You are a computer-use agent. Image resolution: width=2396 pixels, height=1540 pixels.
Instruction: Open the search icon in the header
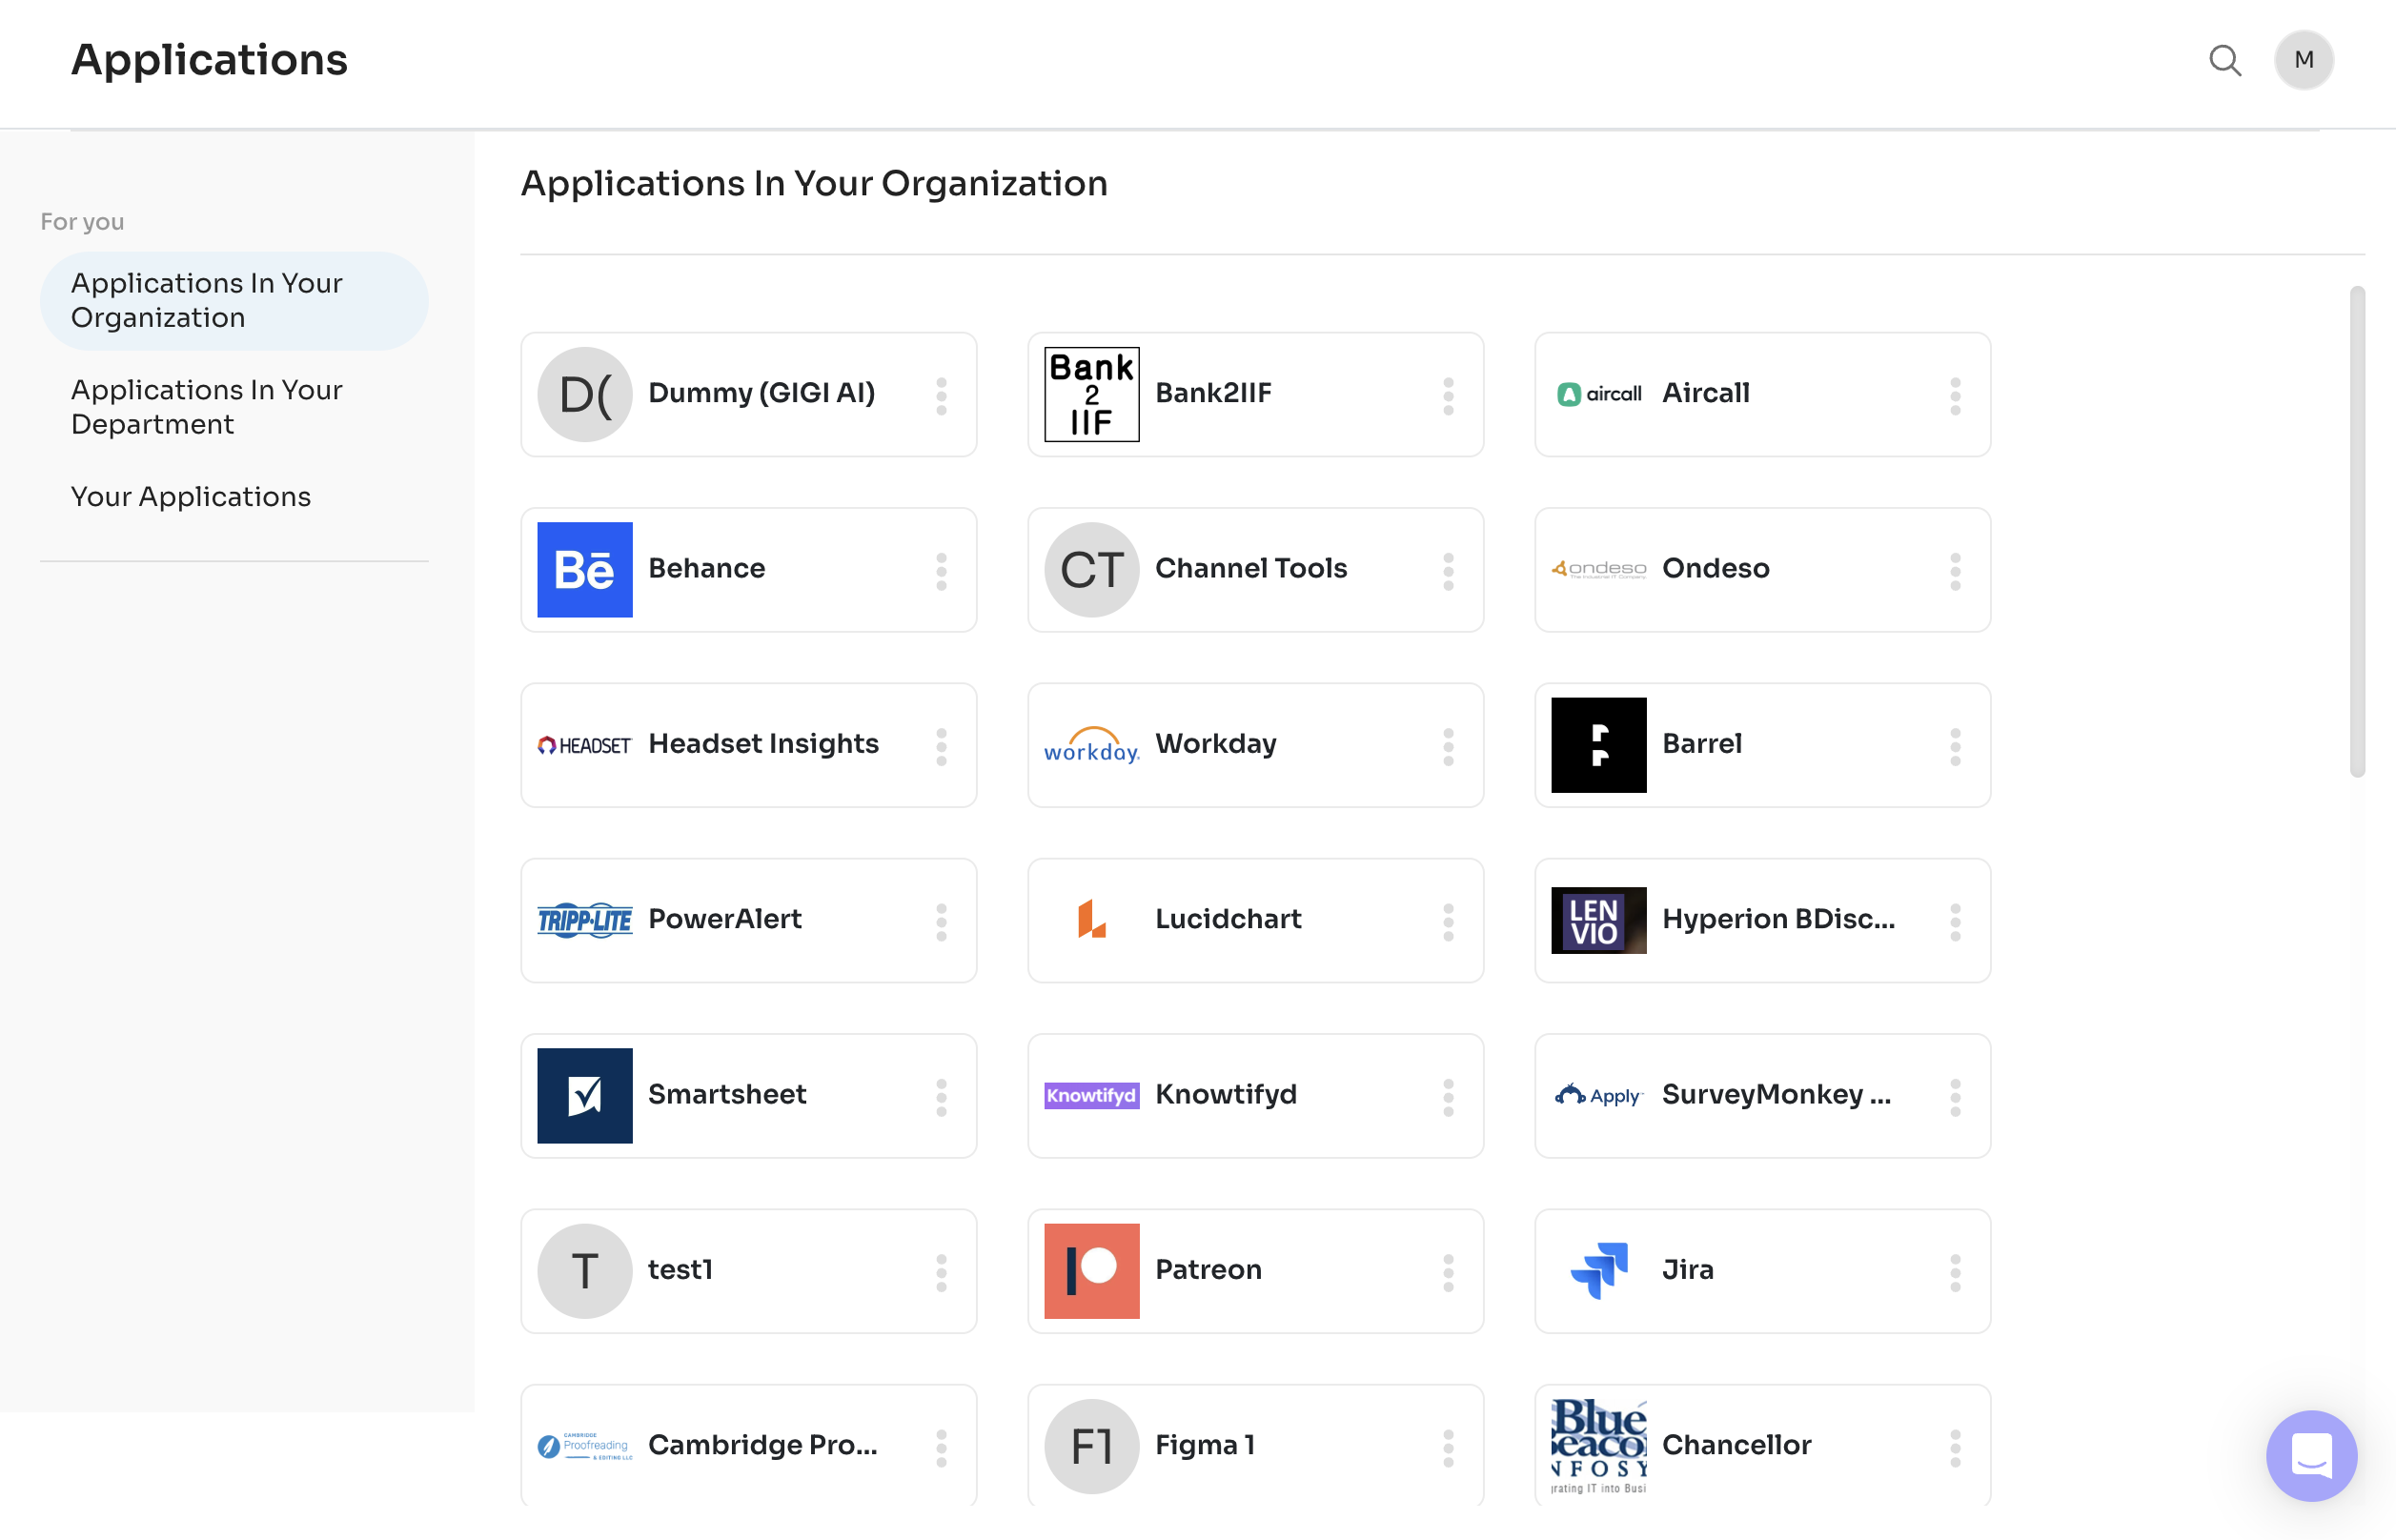tap(2224, 60)
